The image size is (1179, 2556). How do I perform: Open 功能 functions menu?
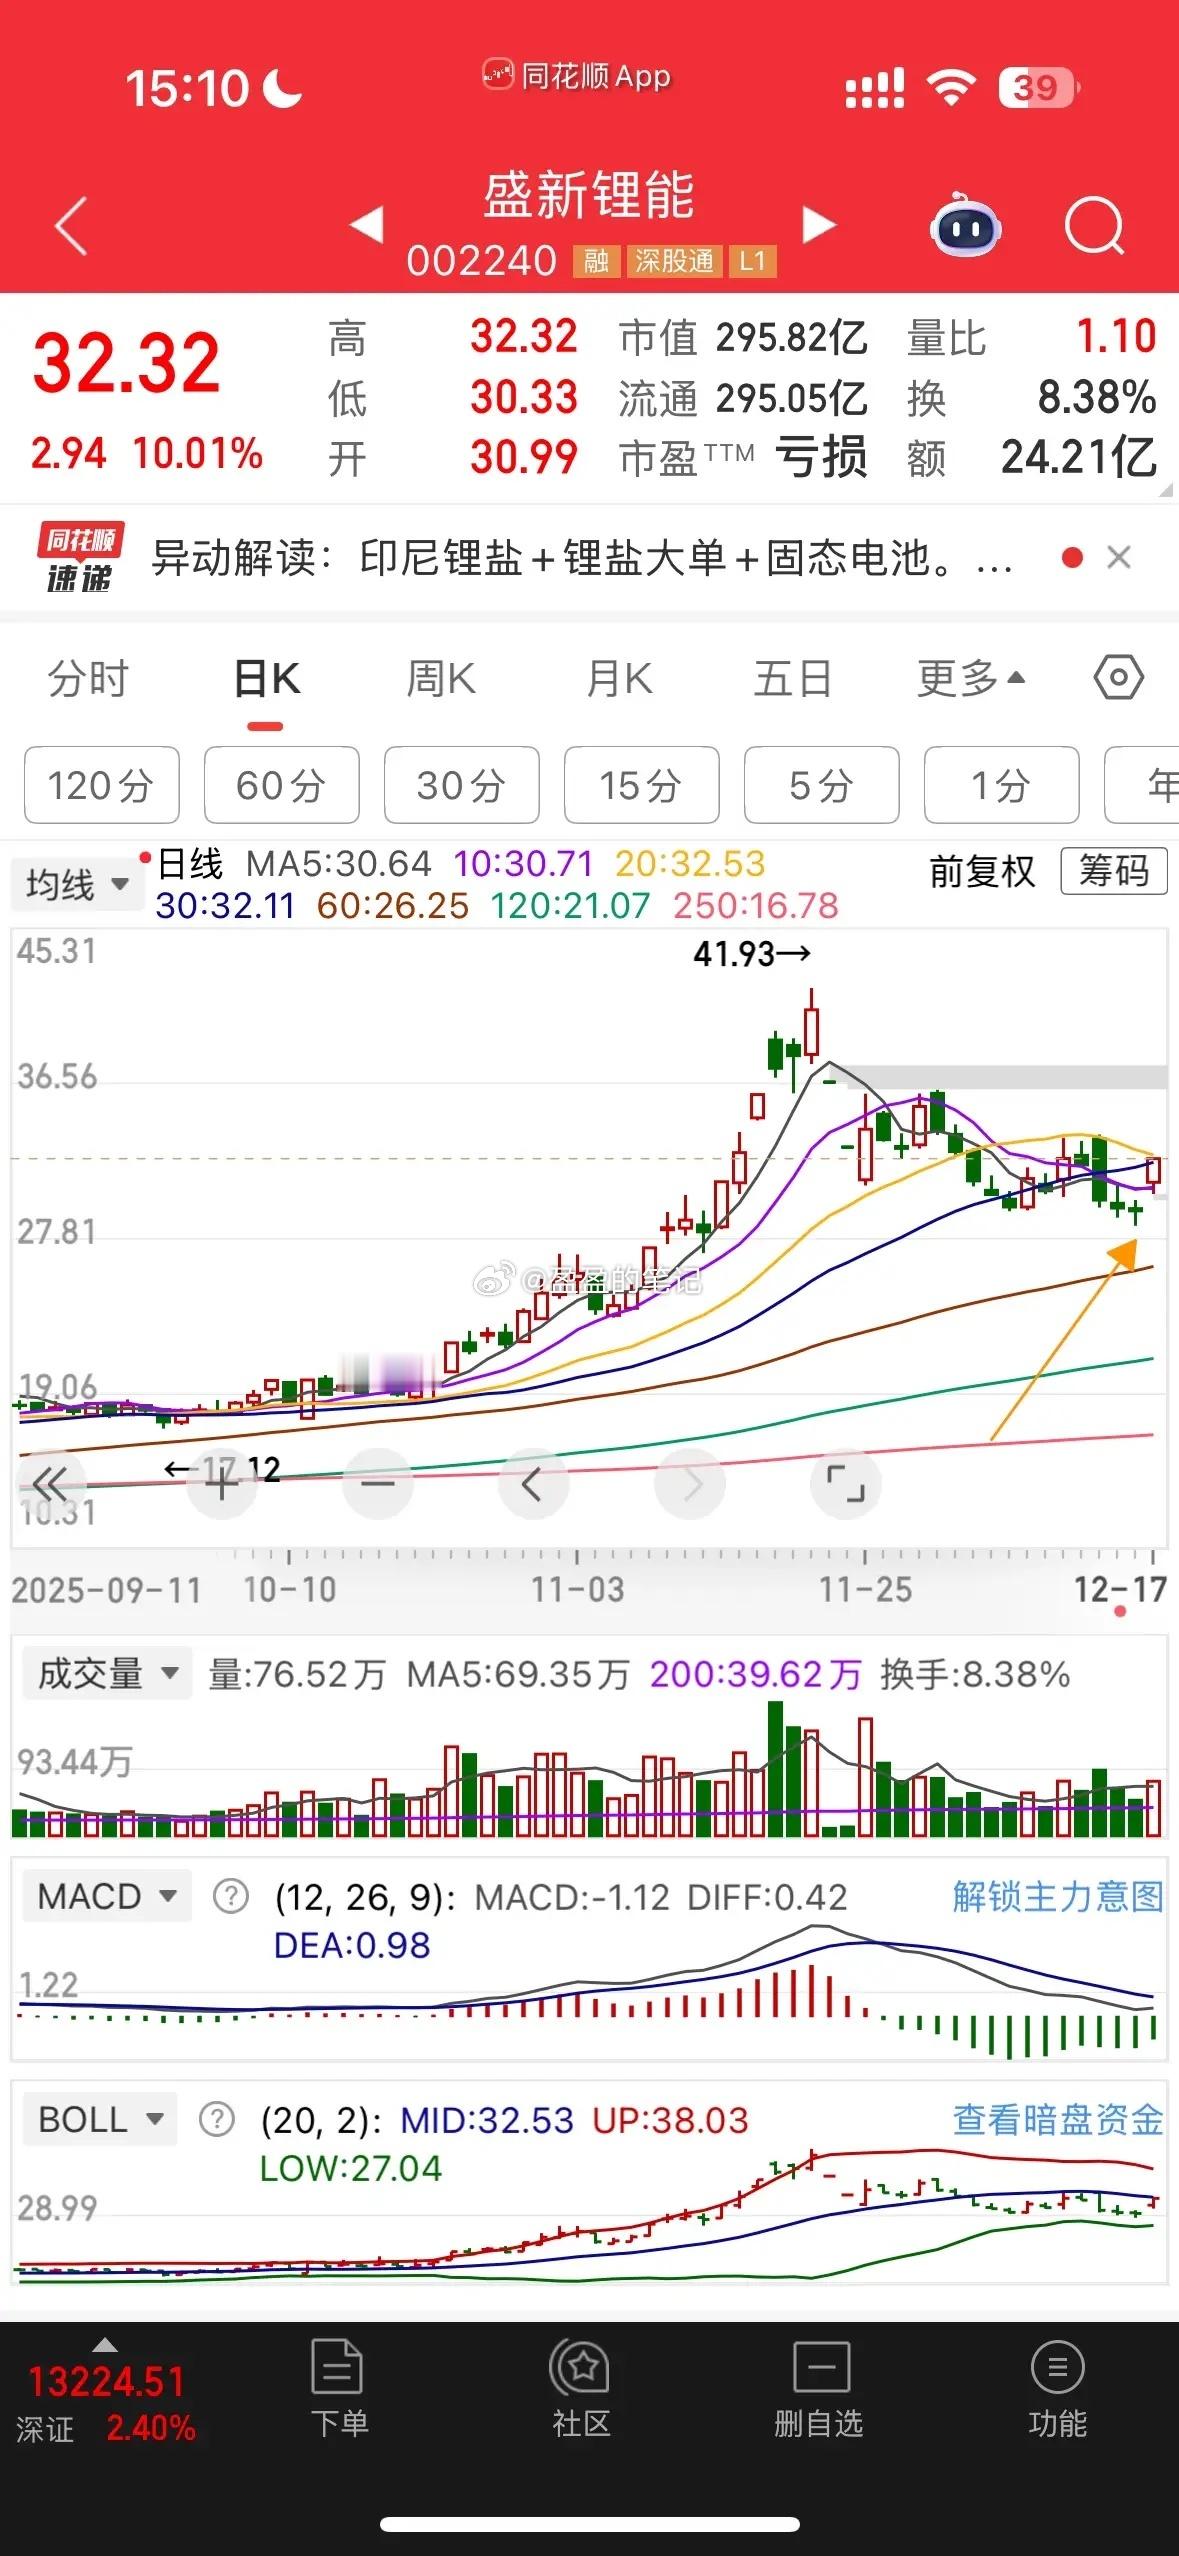[x=1058, y=2389]
